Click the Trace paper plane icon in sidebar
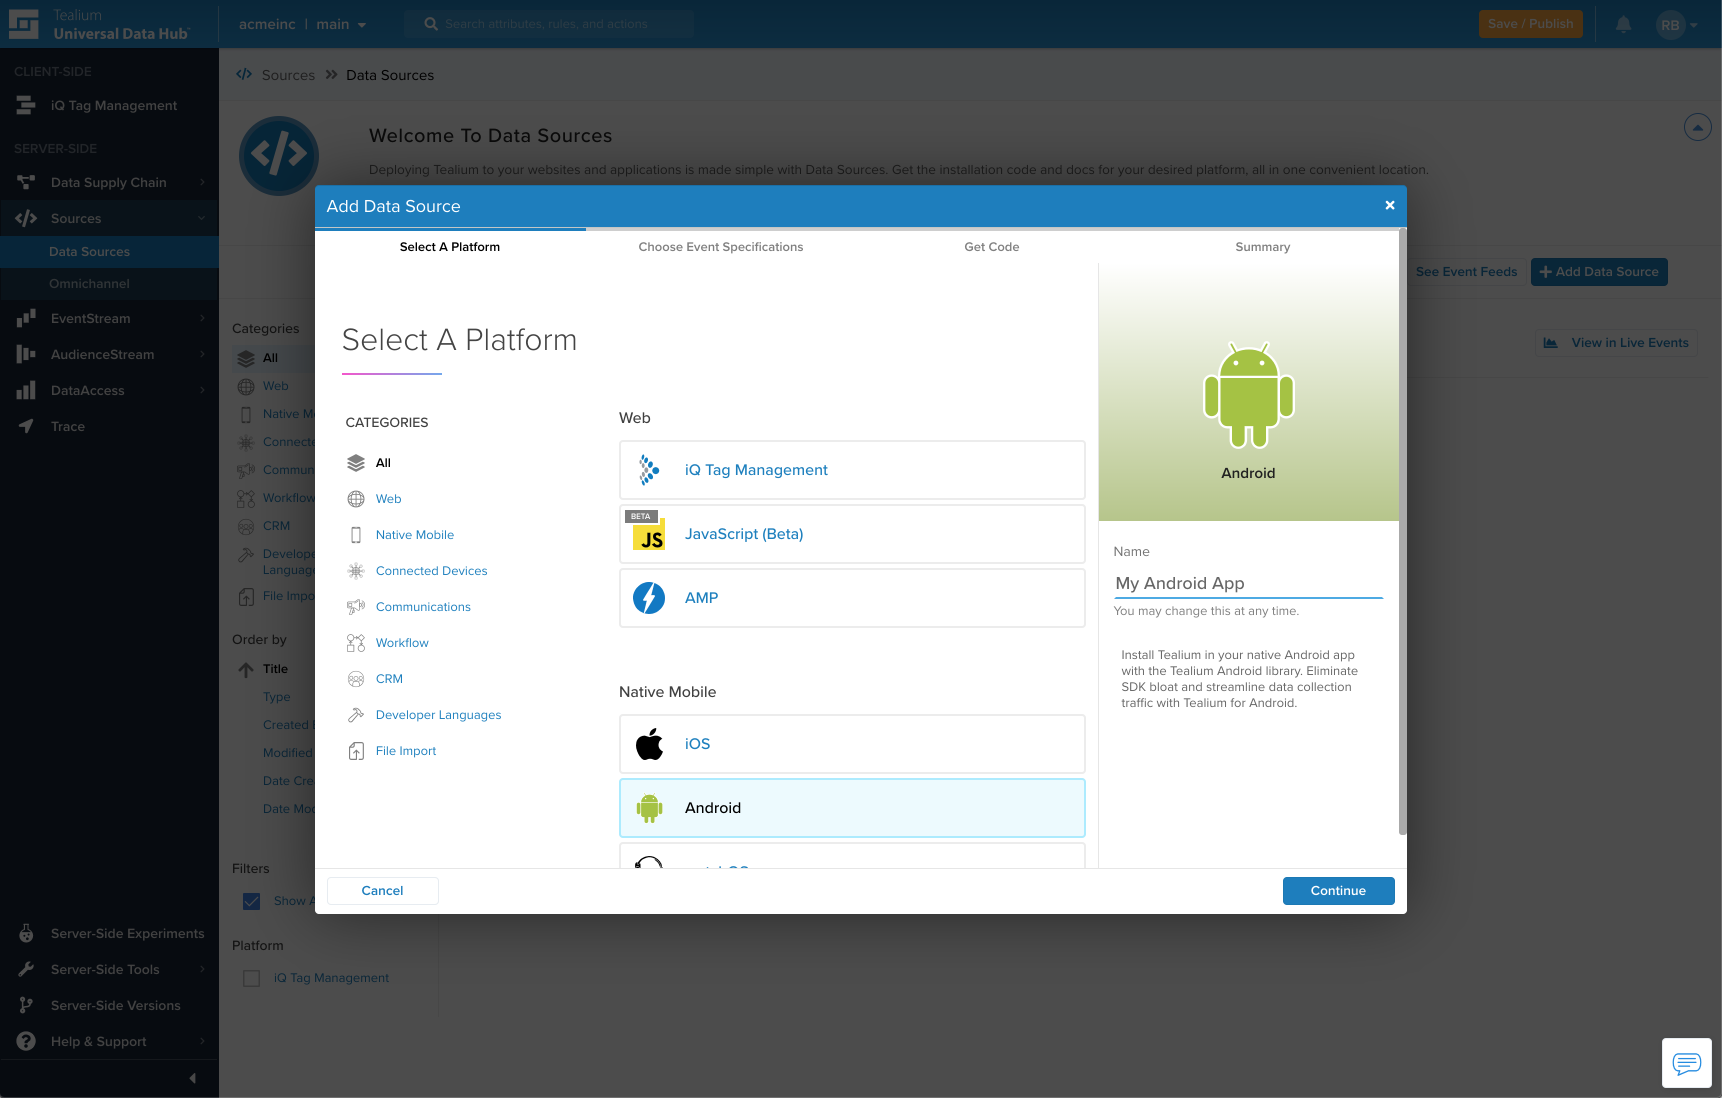The height and width of the screenshot is (1098, 1722). pos(26,426)
